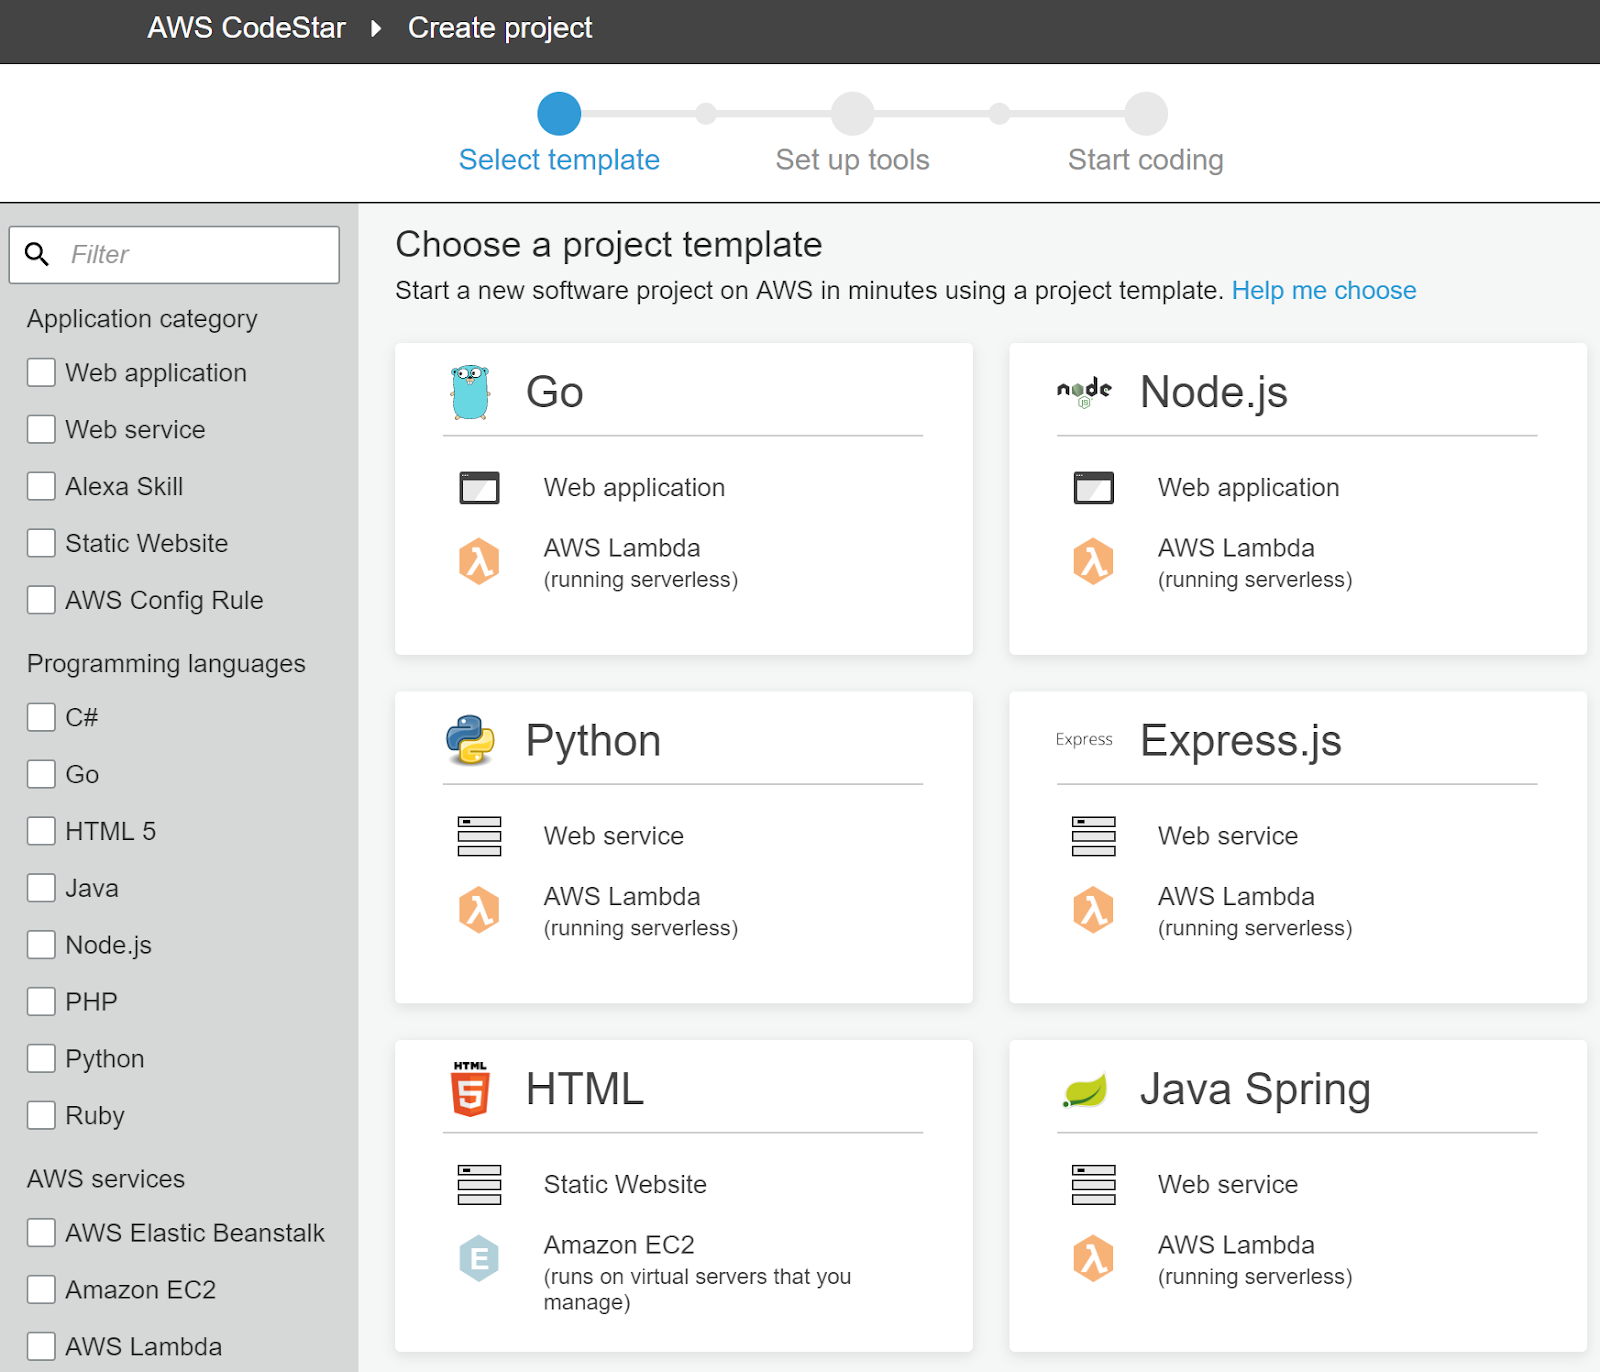Image resolution: width=1600 pixels, height=1372 pixels.
Task: Click the Node.js logo icon
Action: (x=1084, y=392)
